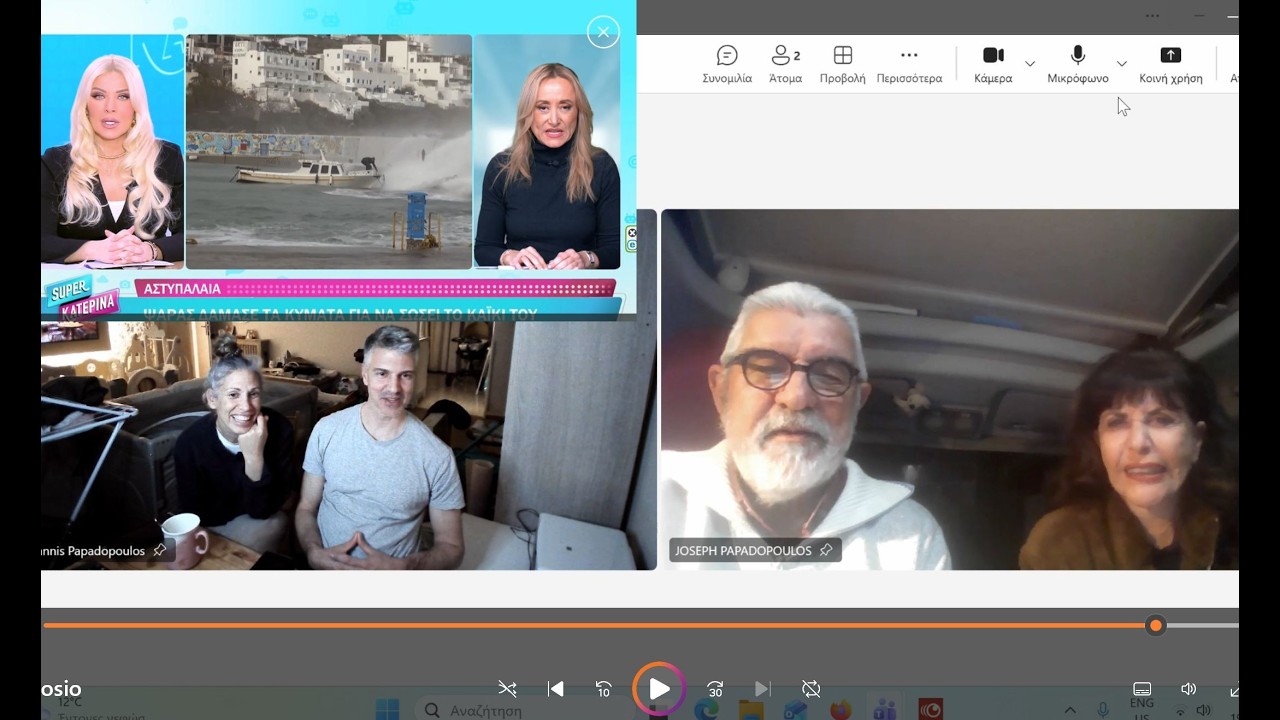Open the Άτομα participants list
The height and width of the screenshot is (720, 1280).
pyautogui.click(x=786, y=64)
